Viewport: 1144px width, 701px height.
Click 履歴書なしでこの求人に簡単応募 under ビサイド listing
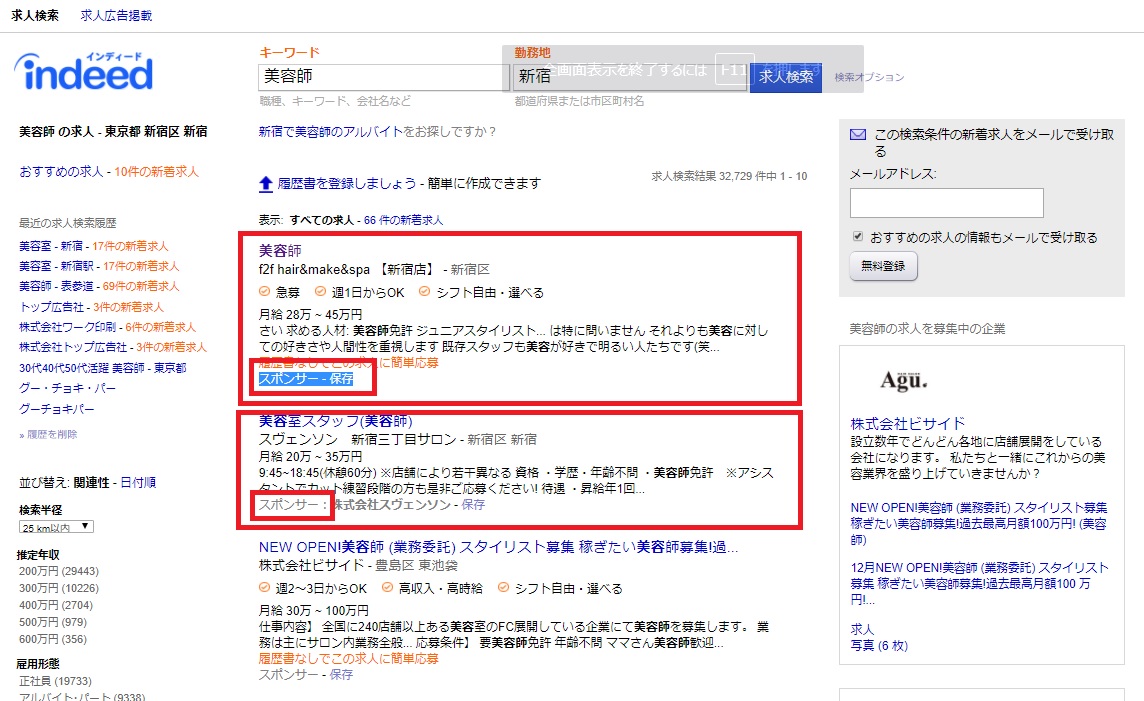tap(348, 659)
